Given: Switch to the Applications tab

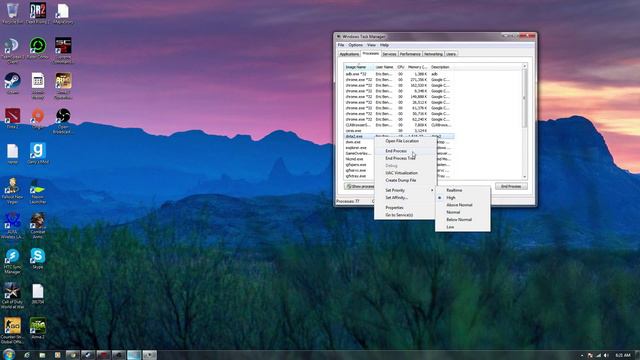Looking at the screenshot, I should click(349, 54).
